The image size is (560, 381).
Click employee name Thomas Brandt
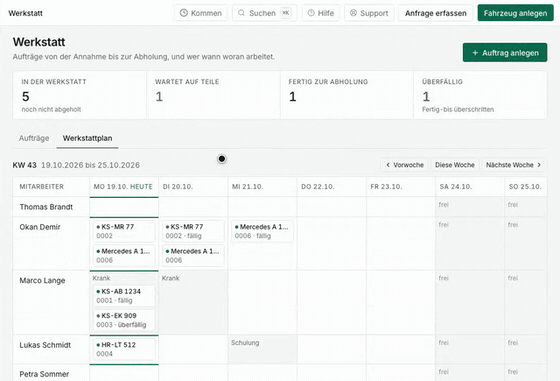[x=46, y=207]
